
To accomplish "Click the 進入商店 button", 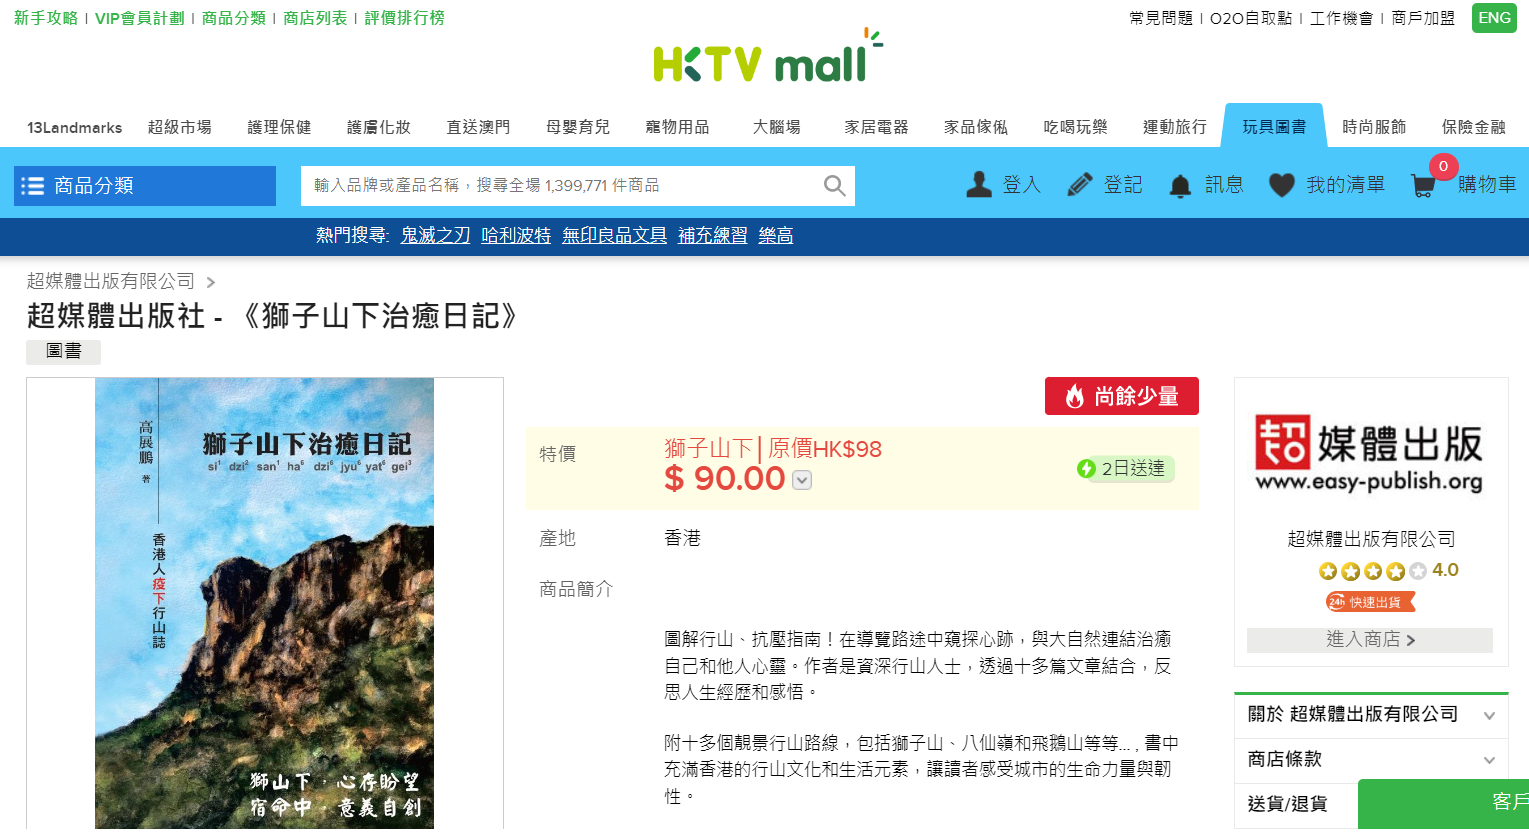I will [x=1370, y=640].
